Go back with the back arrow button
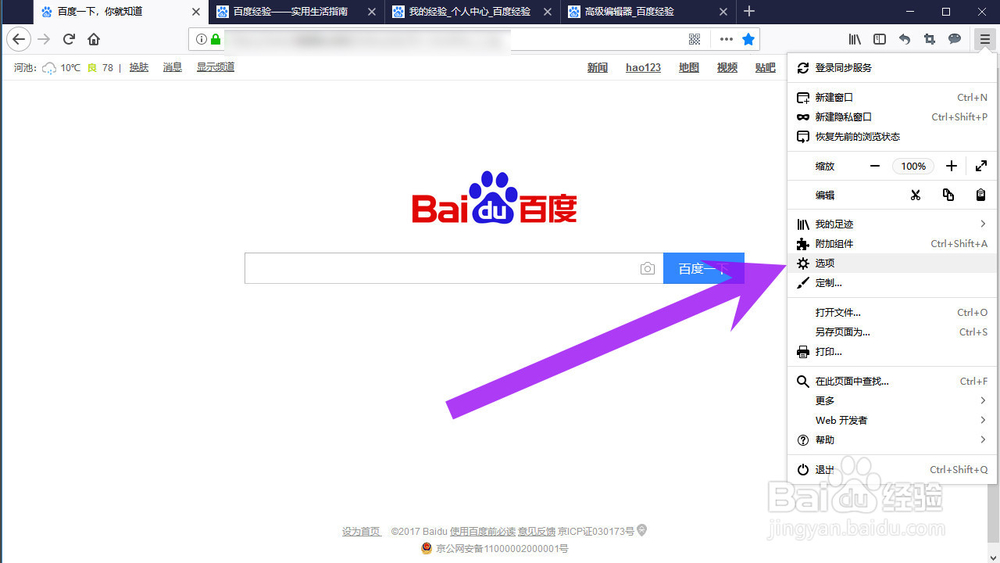The image size is (1000, 563). coord(19,40)
